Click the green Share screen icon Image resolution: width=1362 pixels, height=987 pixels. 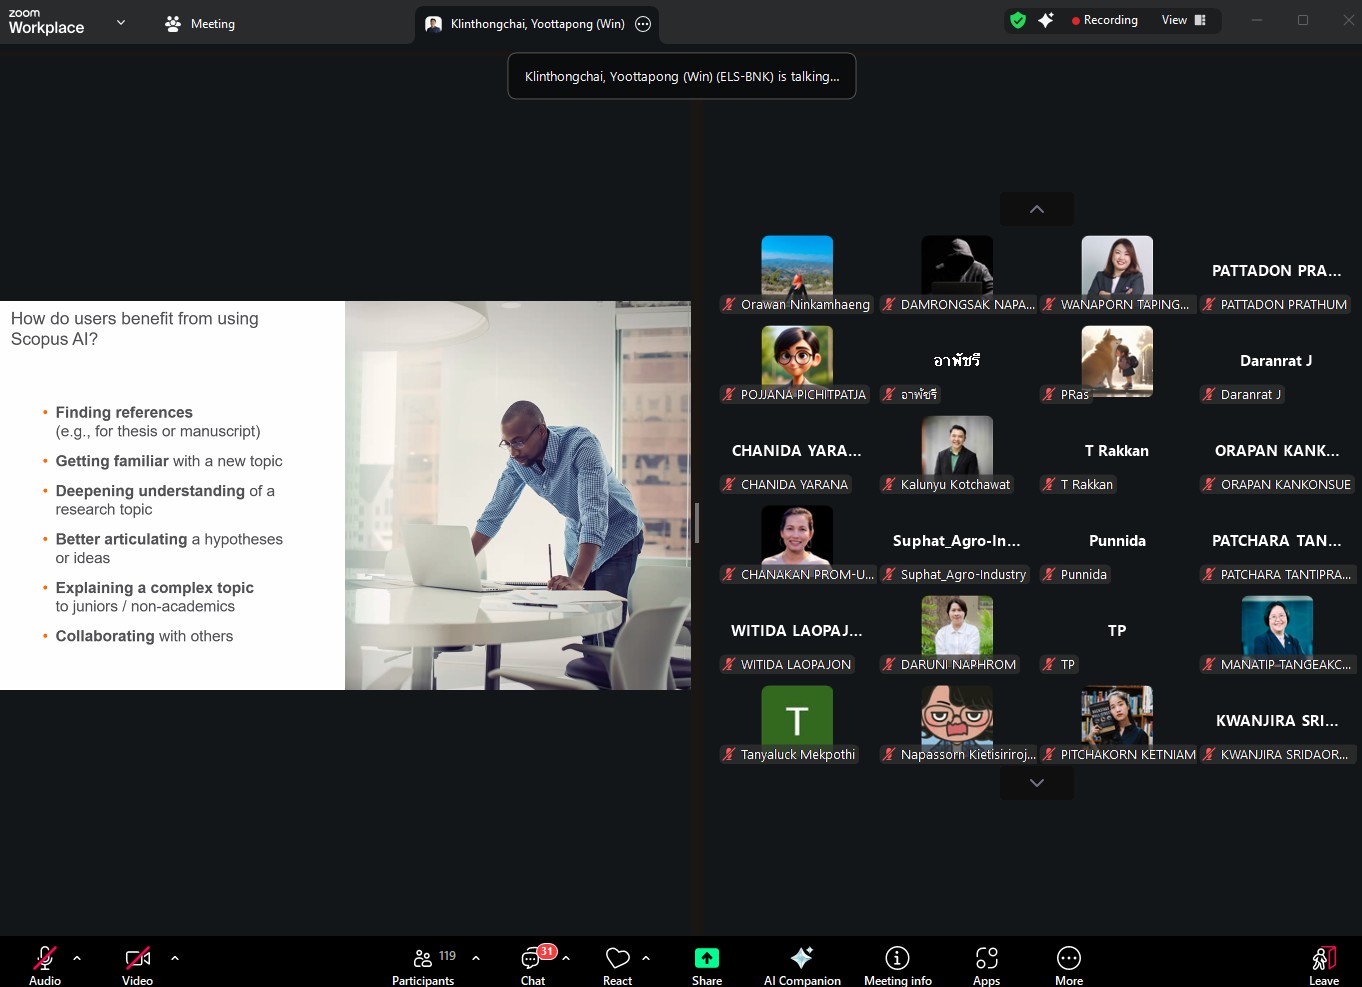[x=706, y=958]
